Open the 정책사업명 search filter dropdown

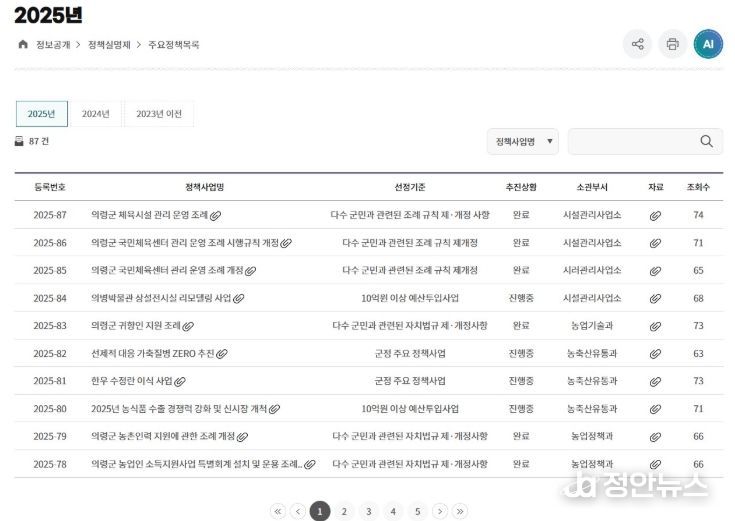point(522,142)
